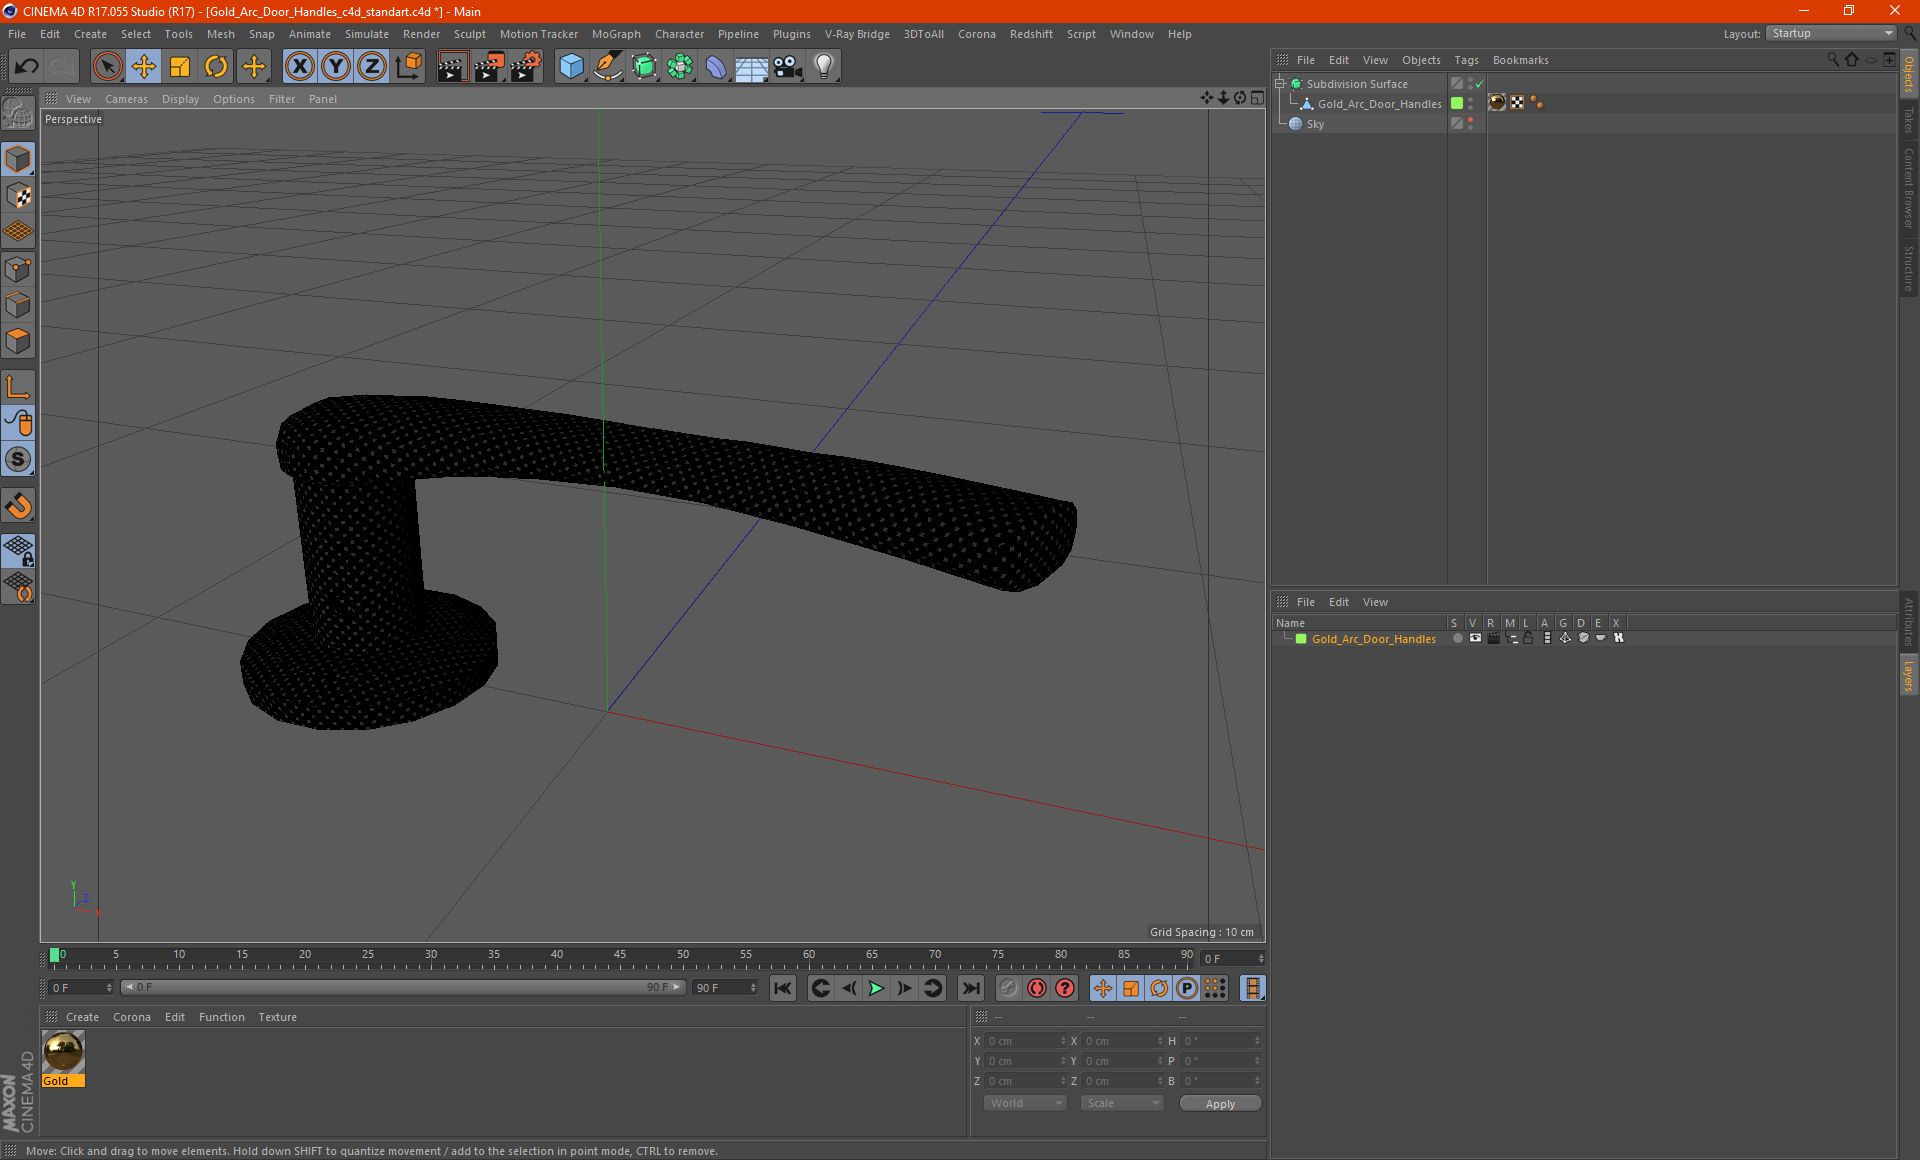
Task: Select the Sky object
Action: coord(1315,124)
